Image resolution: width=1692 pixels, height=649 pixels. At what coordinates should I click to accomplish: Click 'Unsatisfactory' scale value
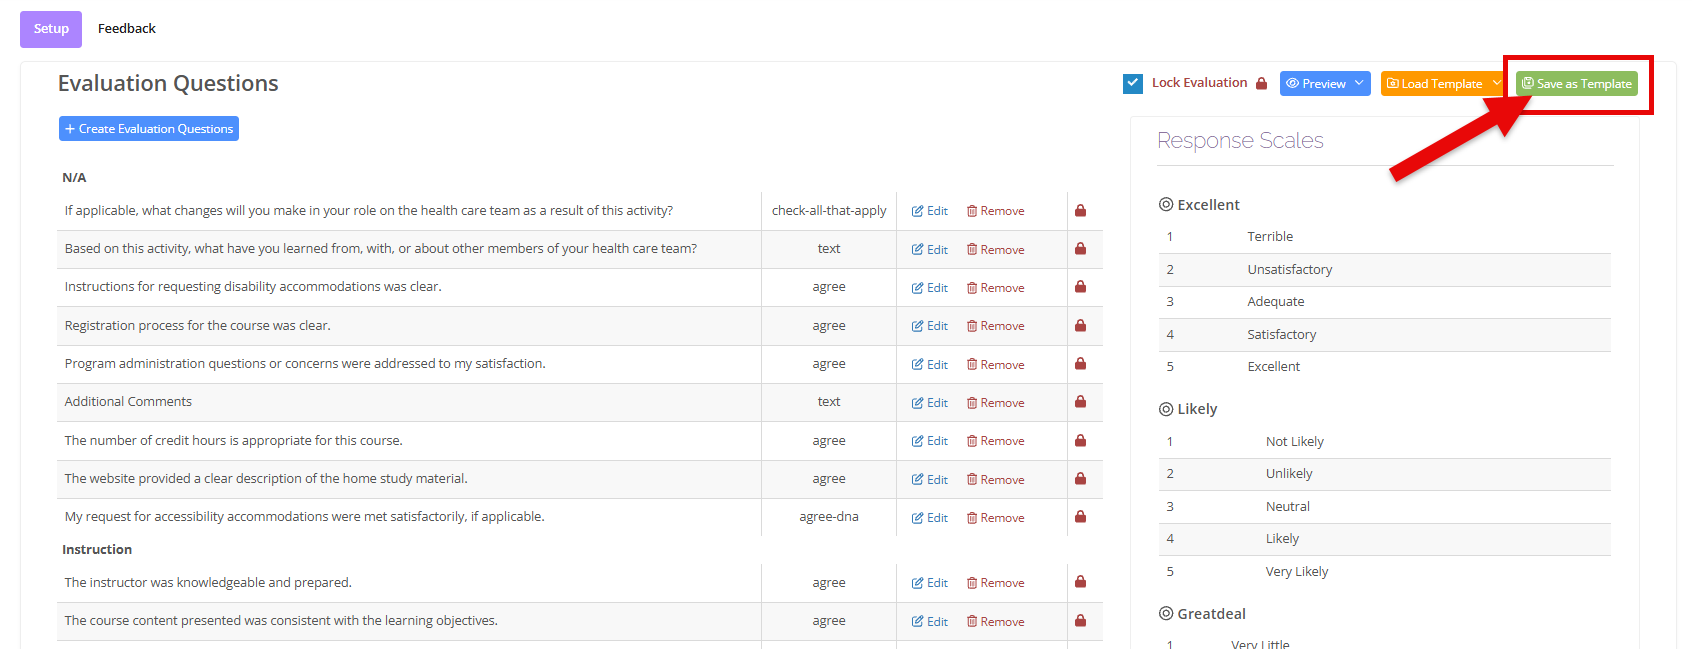1290,270
